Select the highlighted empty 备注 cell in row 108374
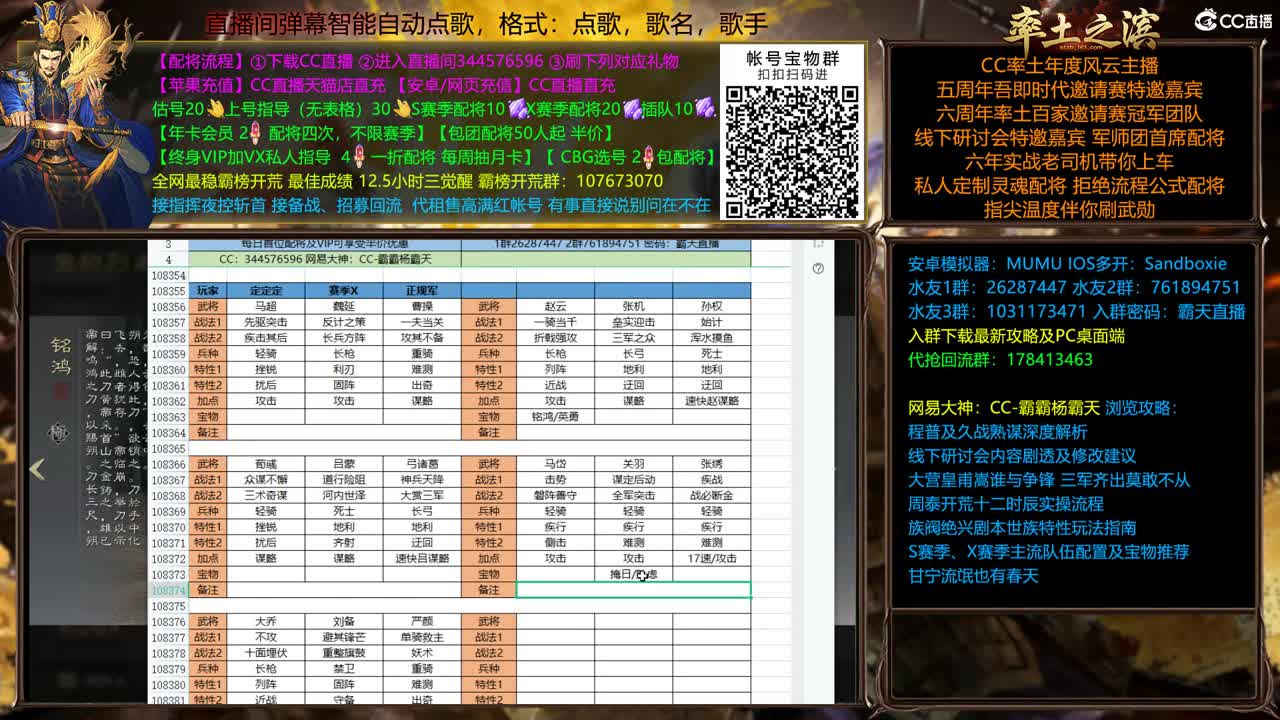The height and width of the screenshot is (720, 1280). pyautogui.click(x=633, y=590)
